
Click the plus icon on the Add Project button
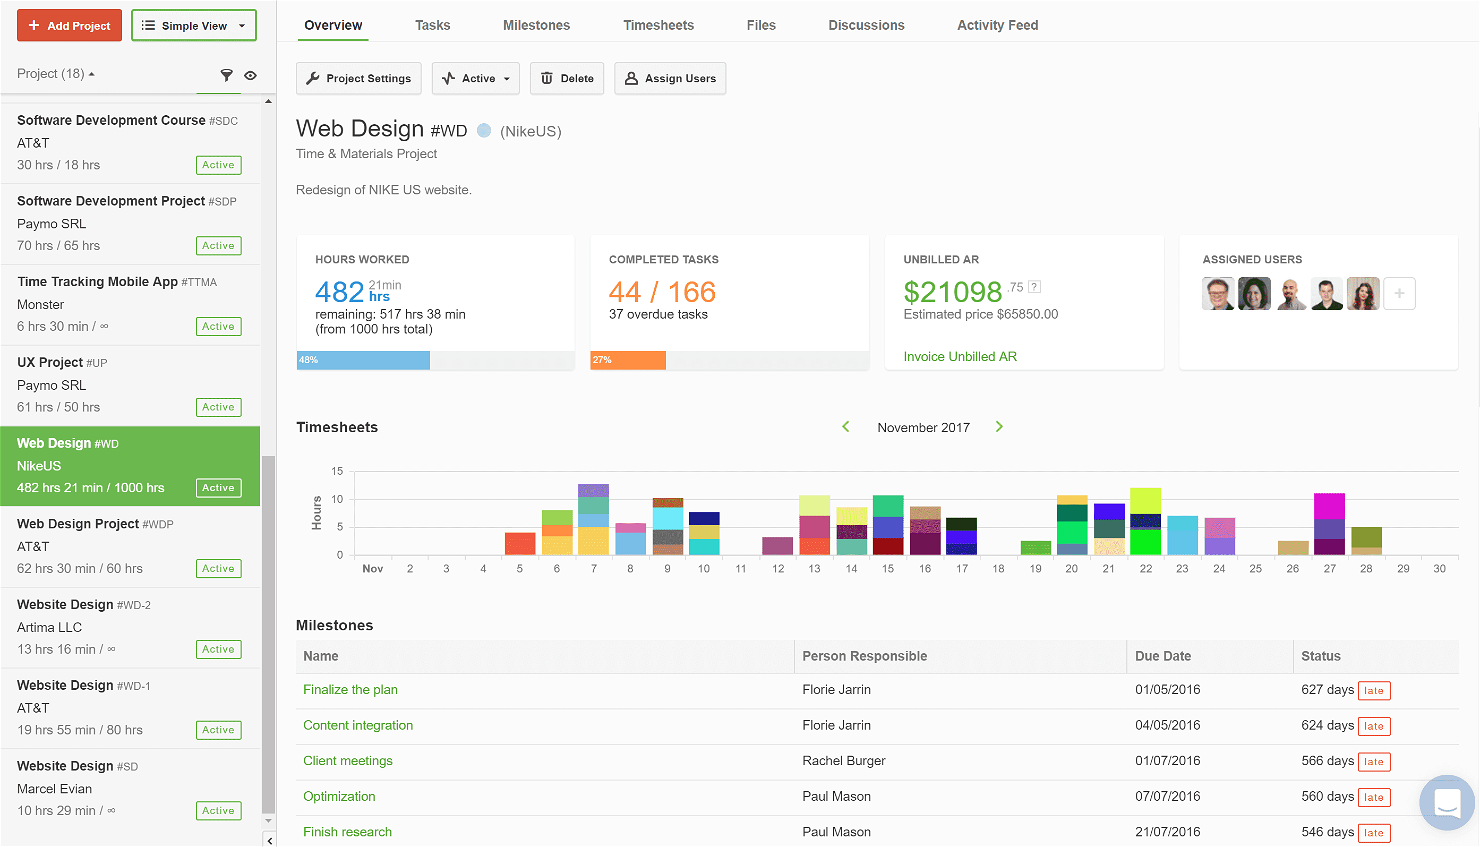[x=34, y=25]
